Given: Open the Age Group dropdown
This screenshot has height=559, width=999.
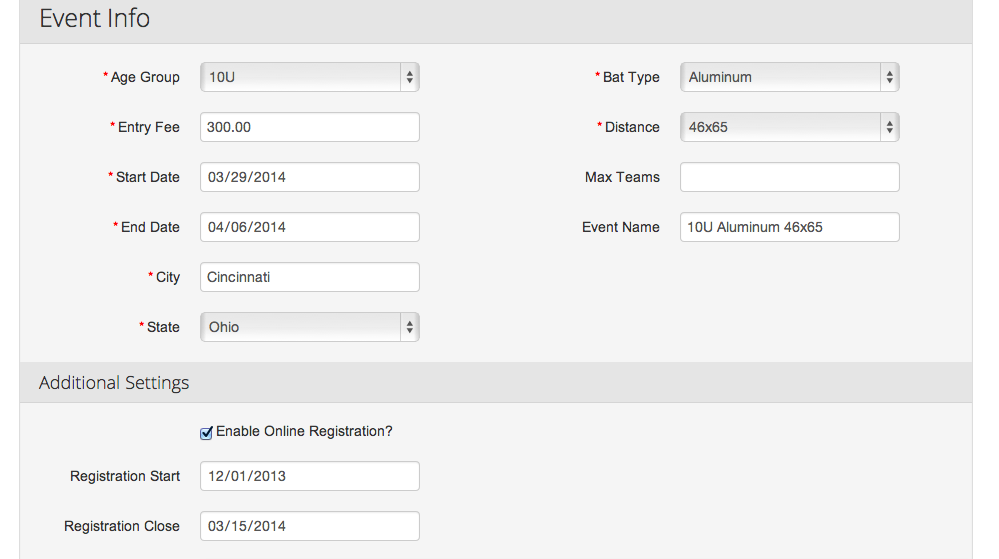Looking at the screenshot, I should (310, 77).
